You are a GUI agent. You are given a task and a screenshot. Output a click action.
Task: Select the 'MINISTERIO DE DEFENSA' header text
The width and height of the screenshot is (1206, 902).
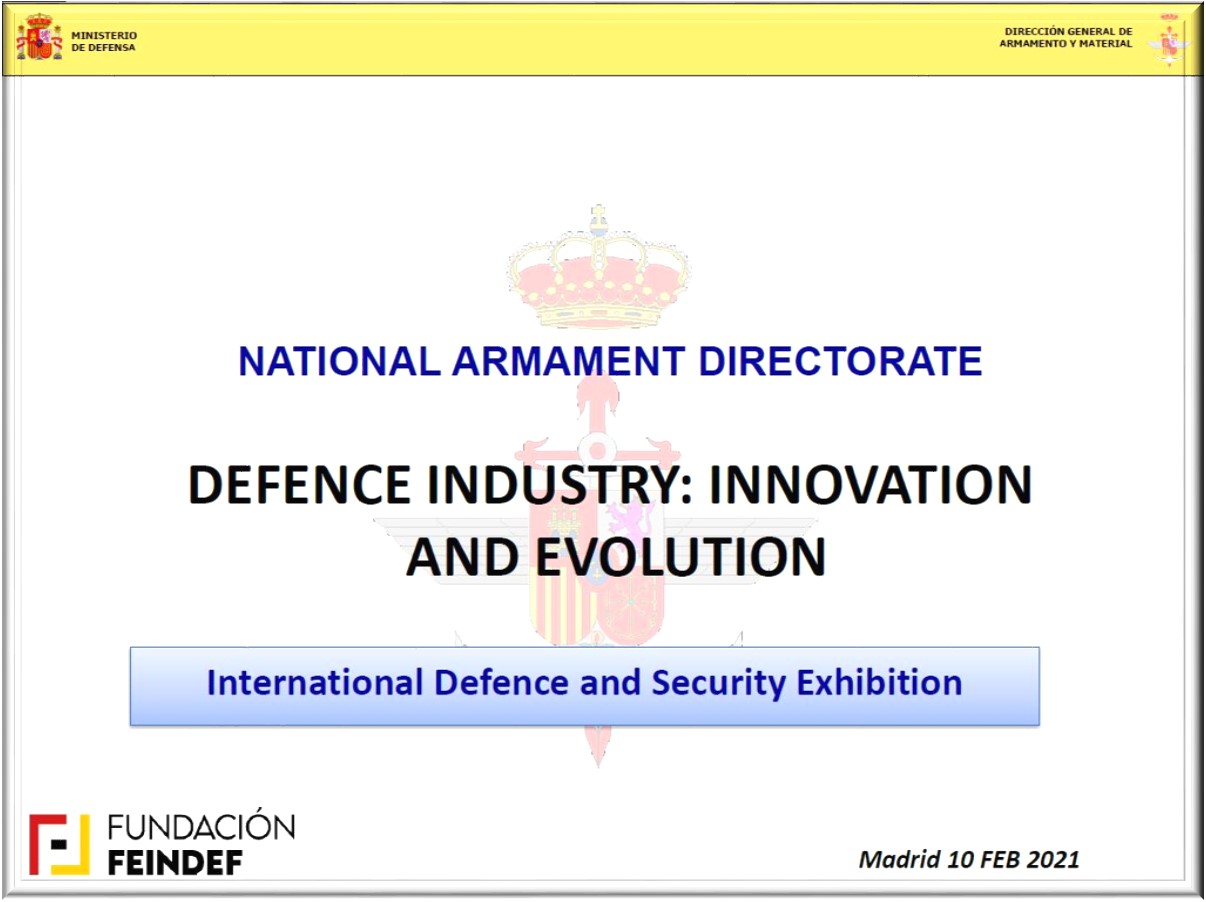(104, 41)
